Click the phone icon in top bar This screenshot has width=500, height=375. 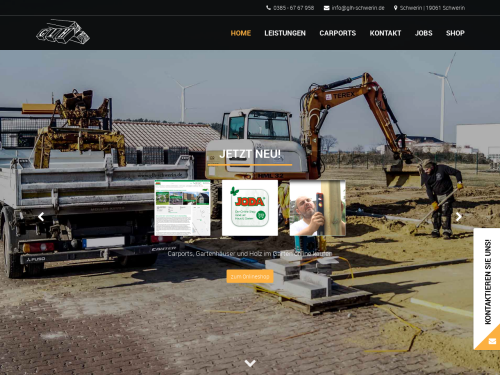point(268,8)
